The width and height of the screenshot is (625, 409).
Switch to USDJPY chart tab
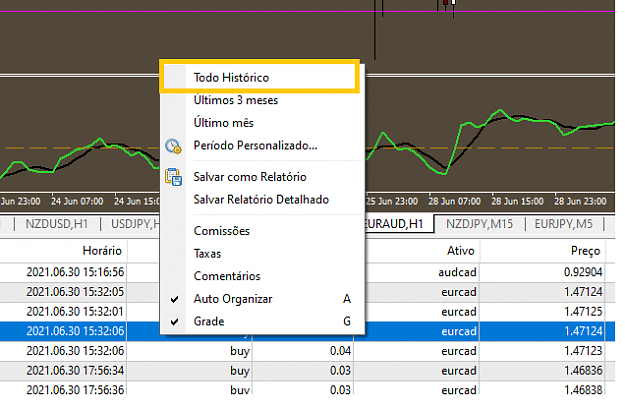click(x=136, y=224)
